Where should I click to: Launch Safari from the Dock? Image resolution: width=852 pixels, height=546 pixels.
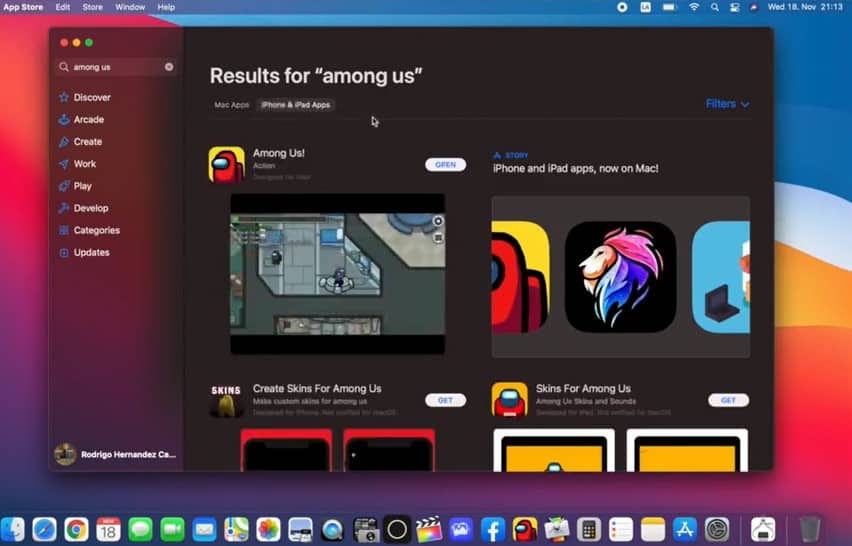44,529
